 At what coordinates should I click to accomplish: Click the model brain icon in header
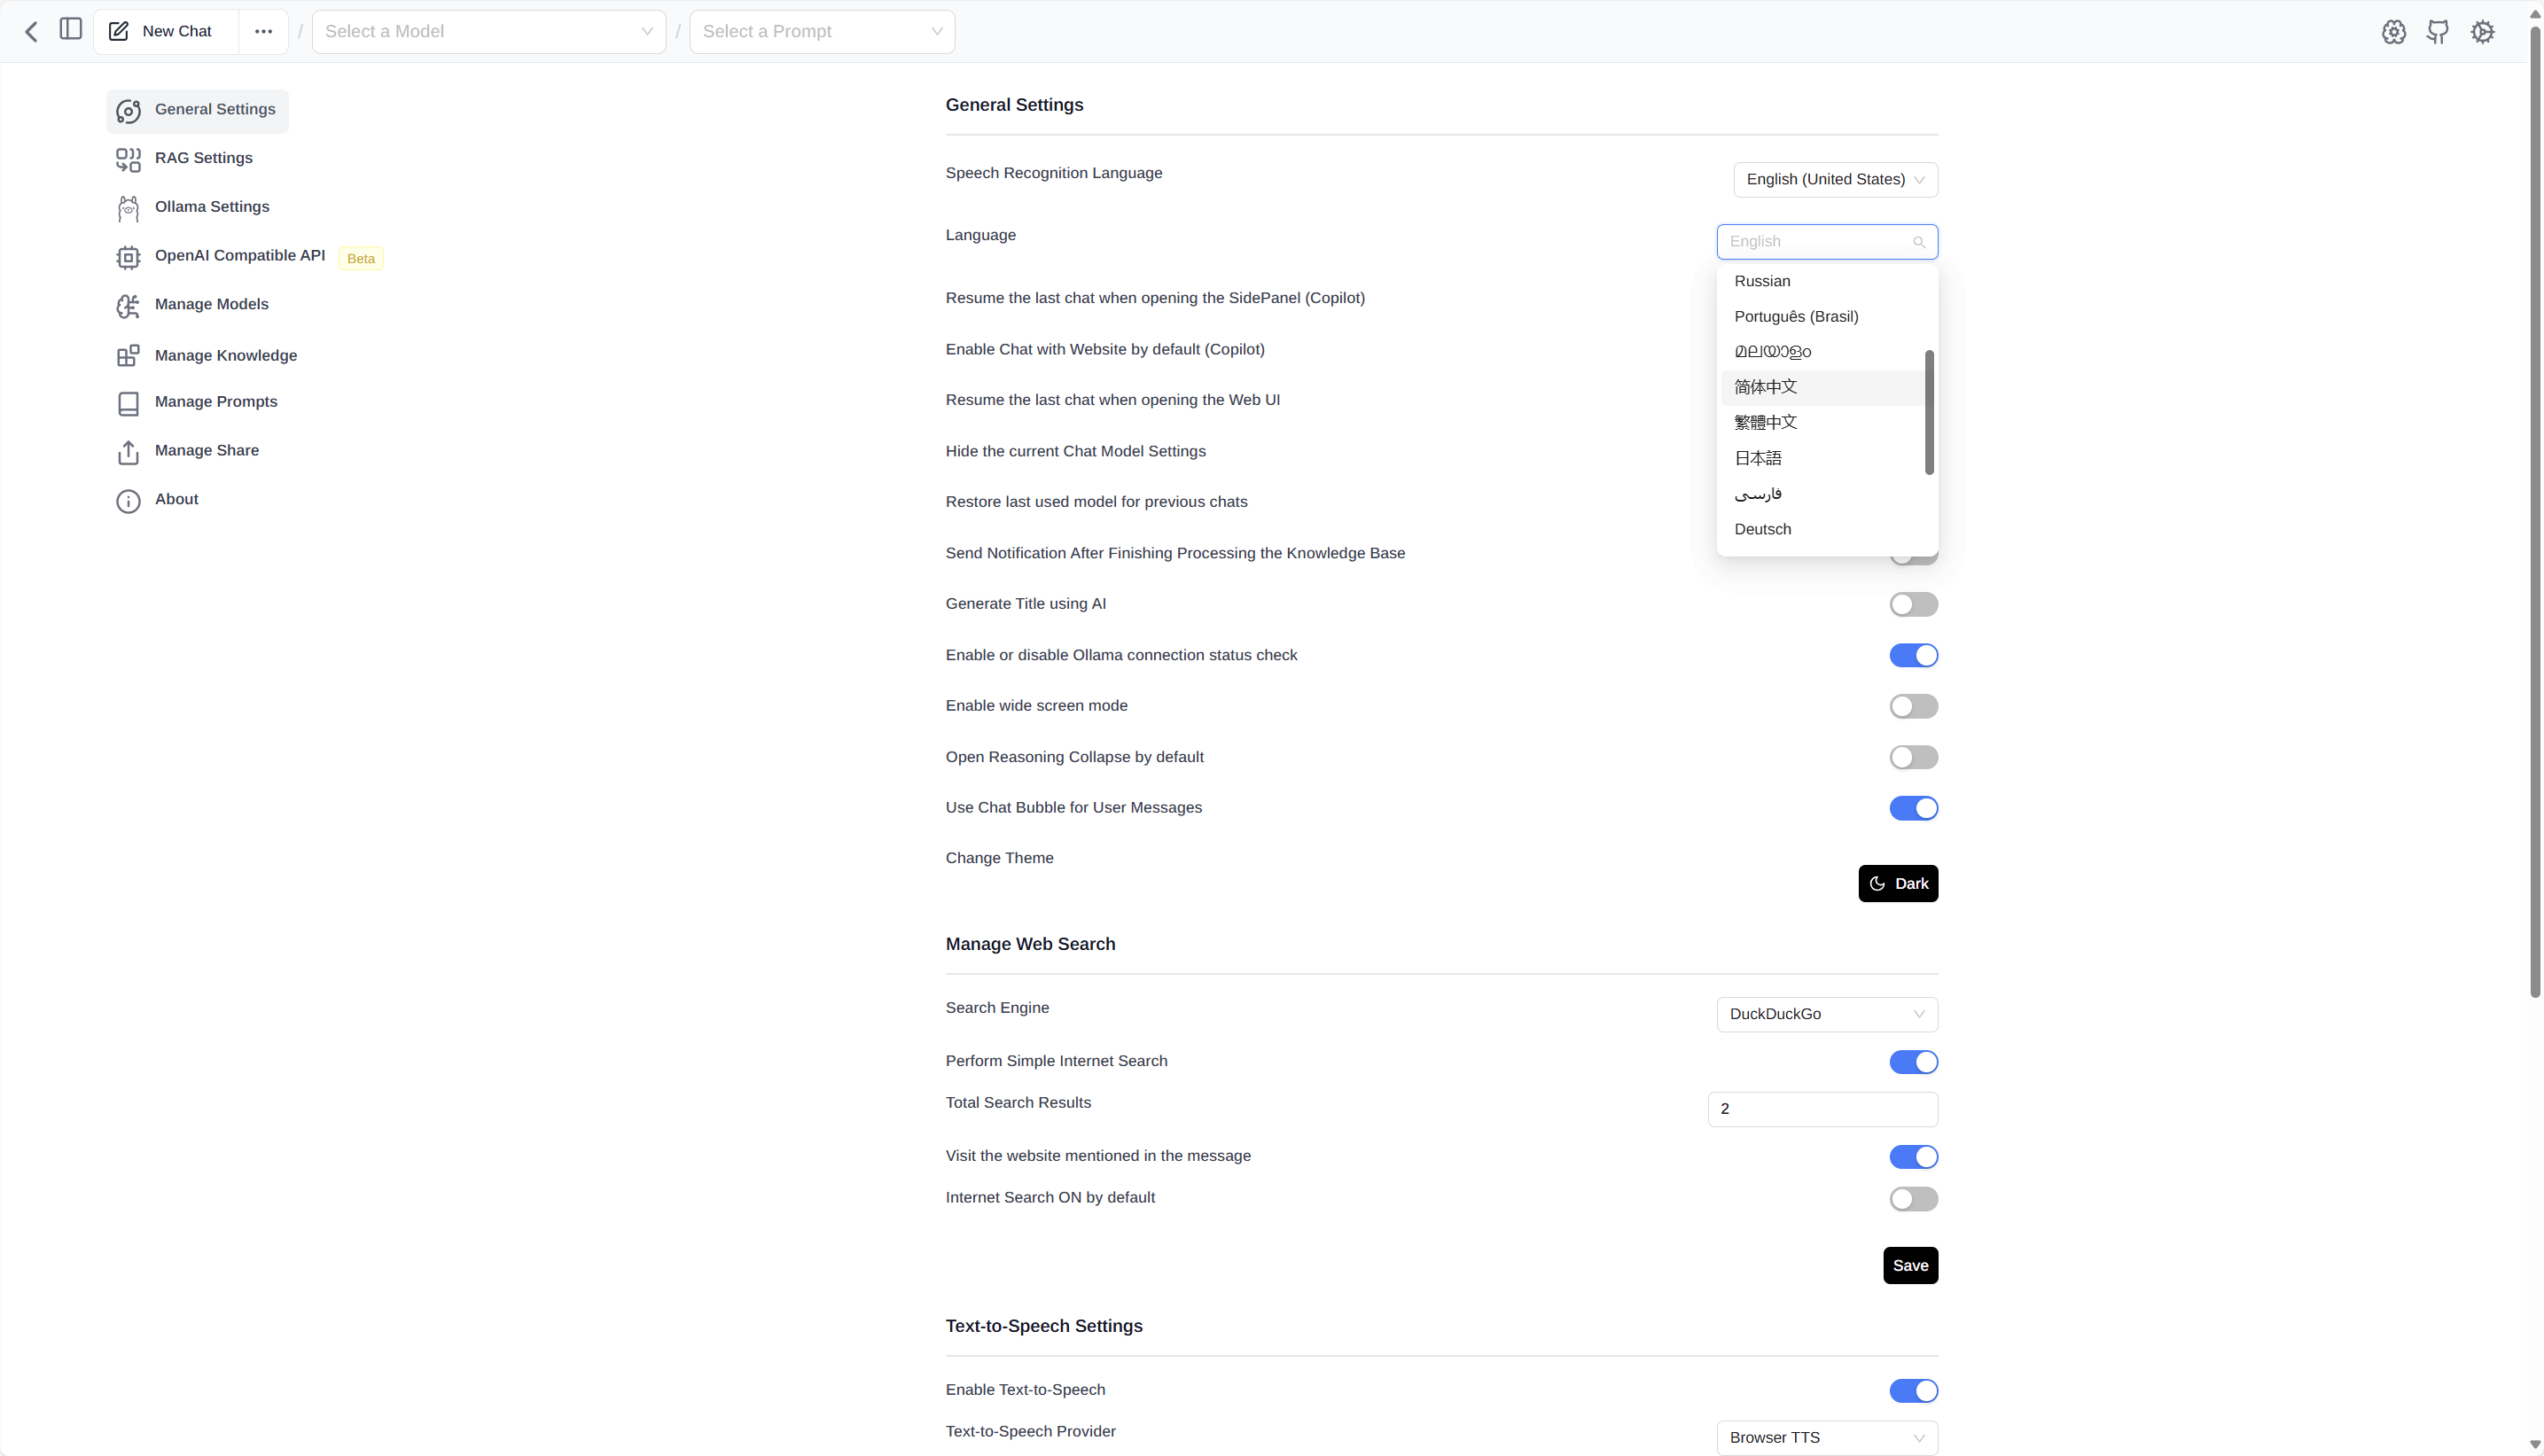tap(2393, 31)
